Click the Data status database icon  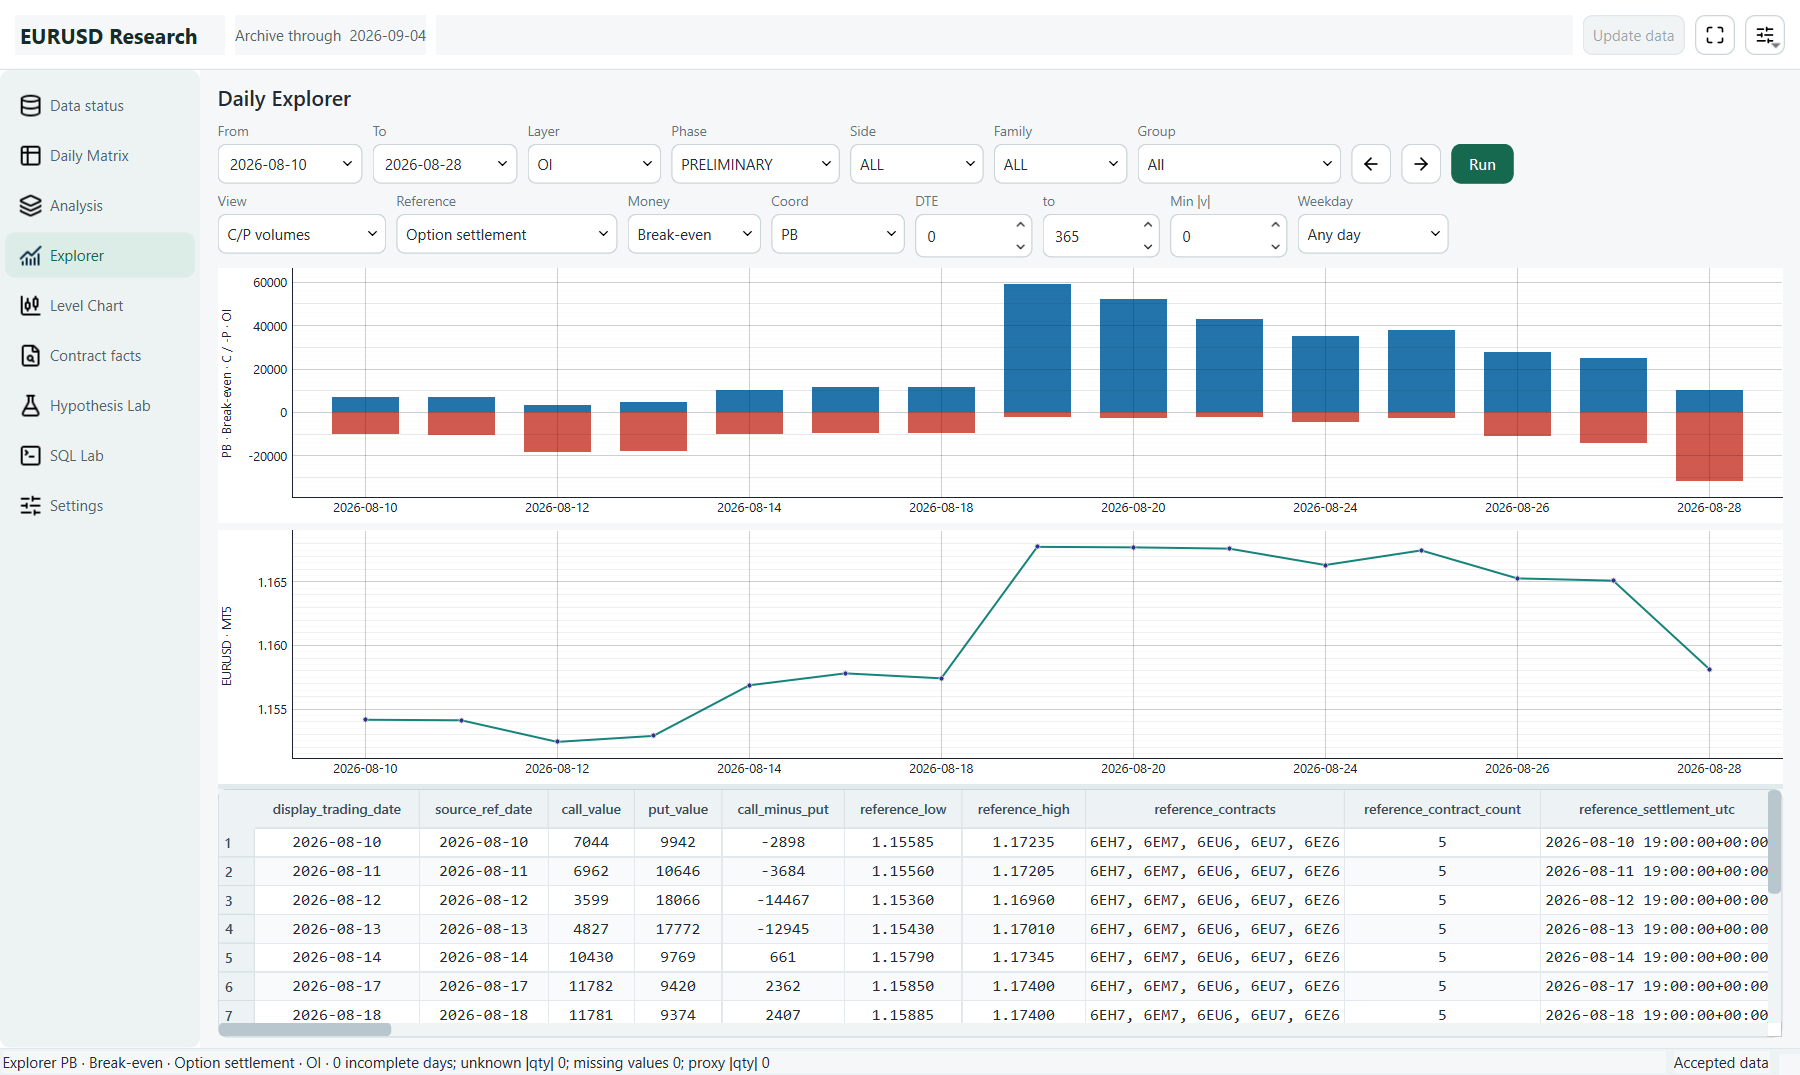[x=31, y=106]
